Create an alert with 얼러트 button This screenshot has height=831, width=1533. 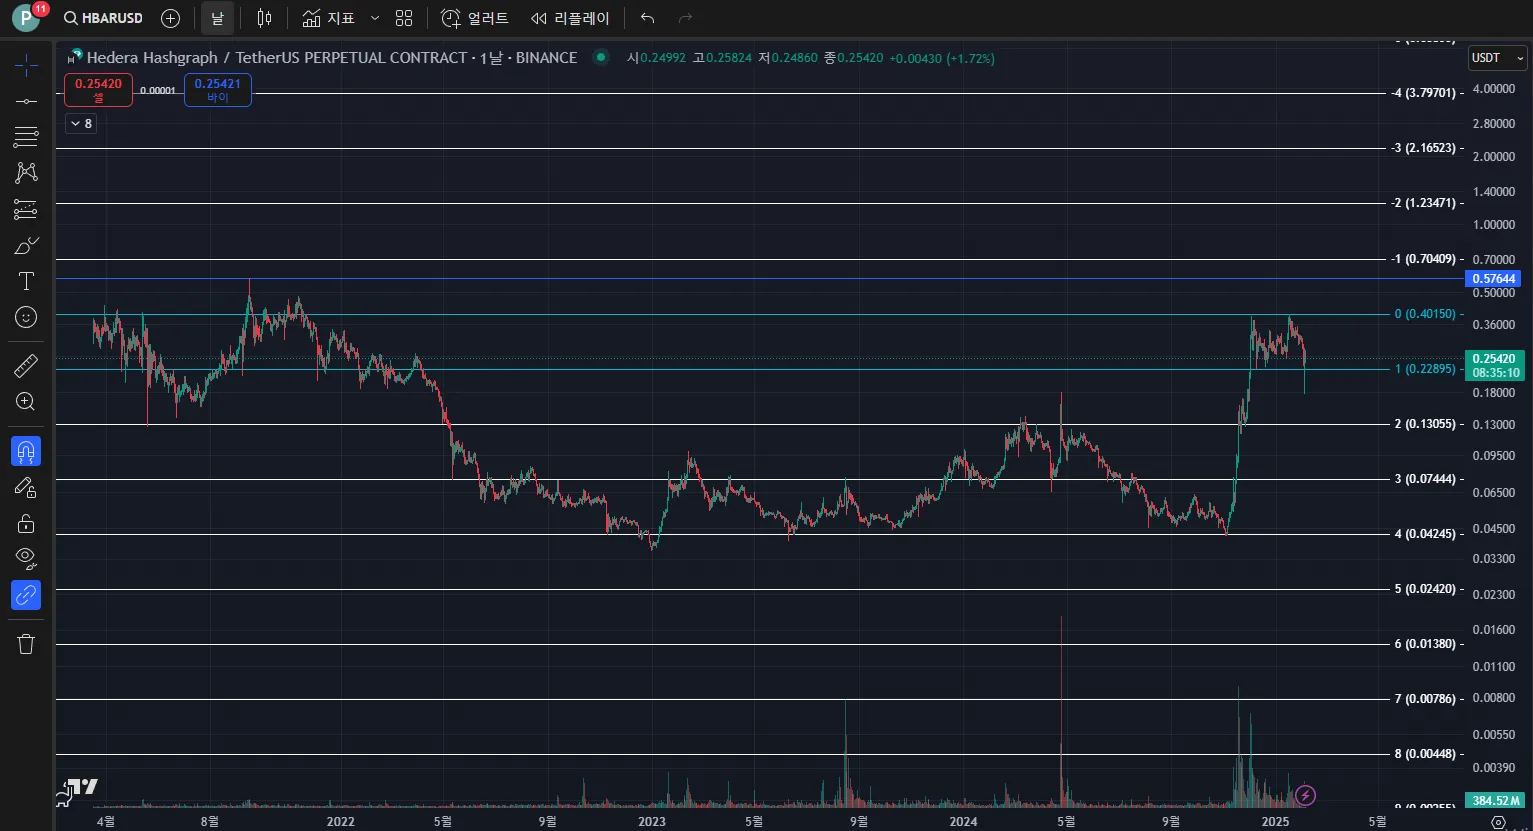click(475, 18)
